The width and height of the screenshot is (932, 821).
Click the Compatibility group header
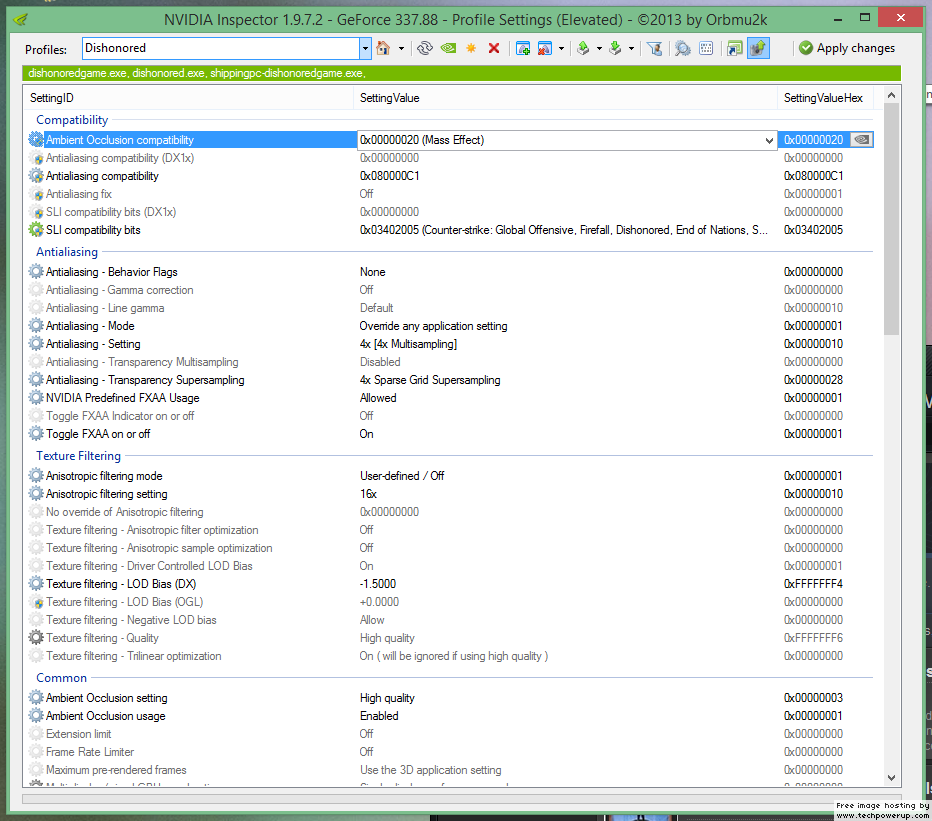point(72,120)
